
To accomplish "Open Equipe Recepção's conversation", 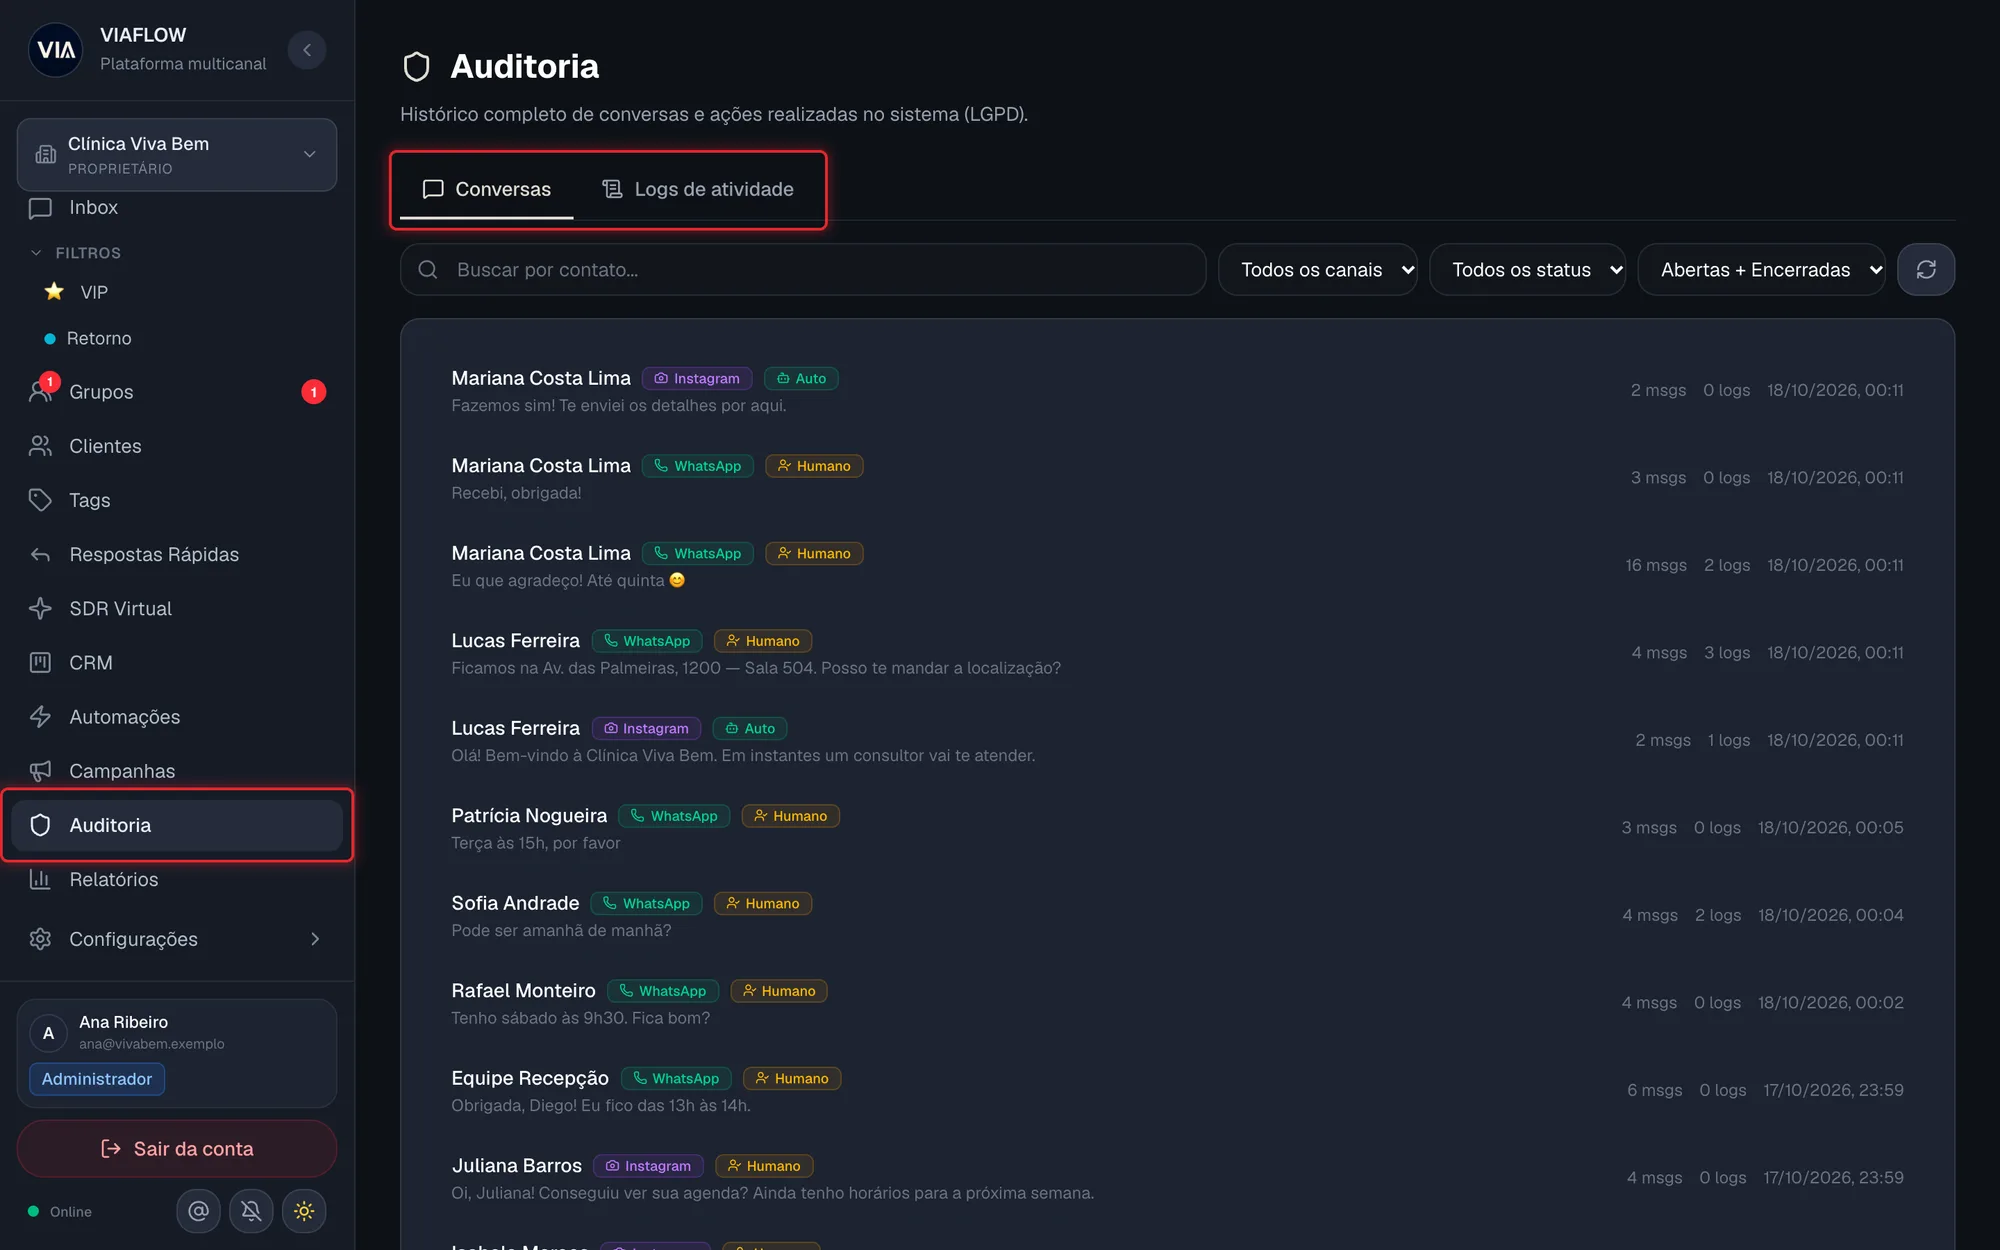I will point(1177,1091).
